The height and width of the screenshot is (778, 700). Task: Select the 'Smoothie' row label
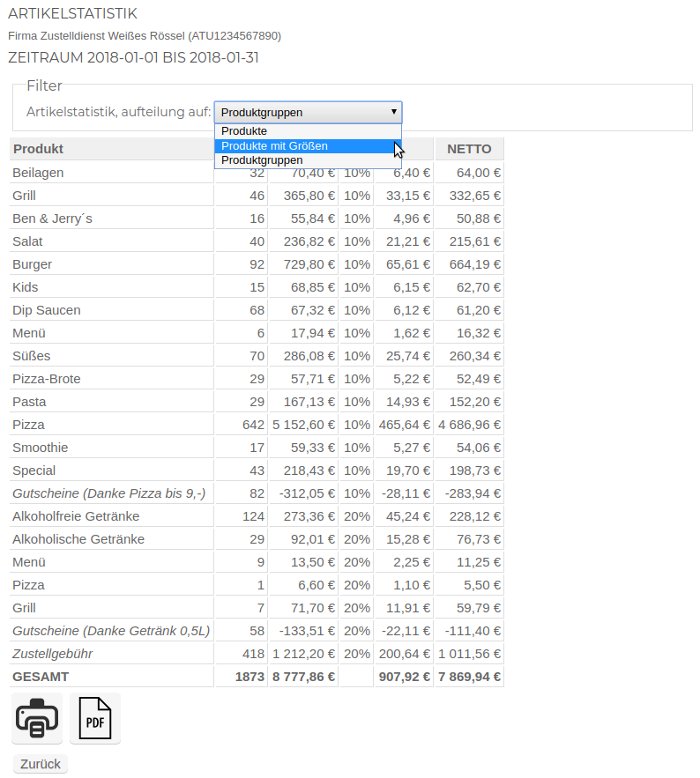40,448
